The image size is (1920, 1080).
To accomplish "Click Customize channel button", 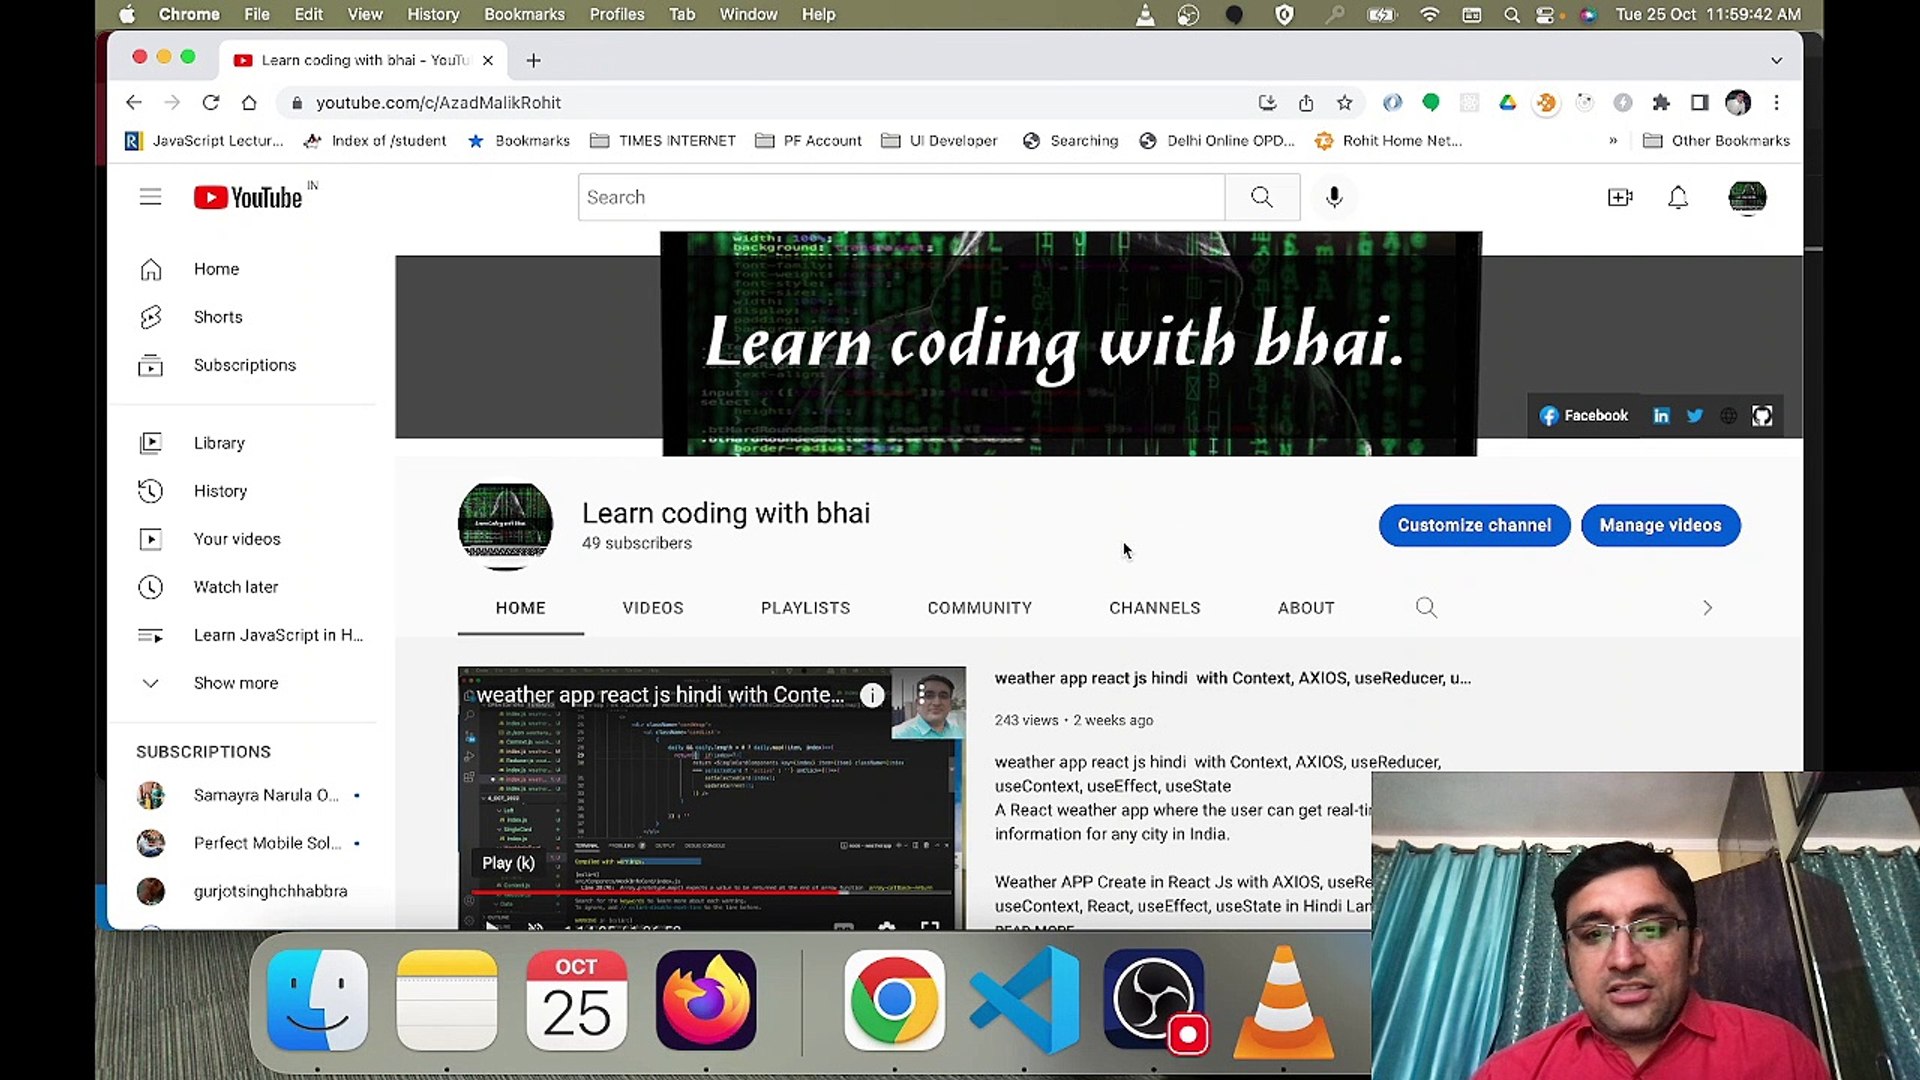I will click(1474, 525).
